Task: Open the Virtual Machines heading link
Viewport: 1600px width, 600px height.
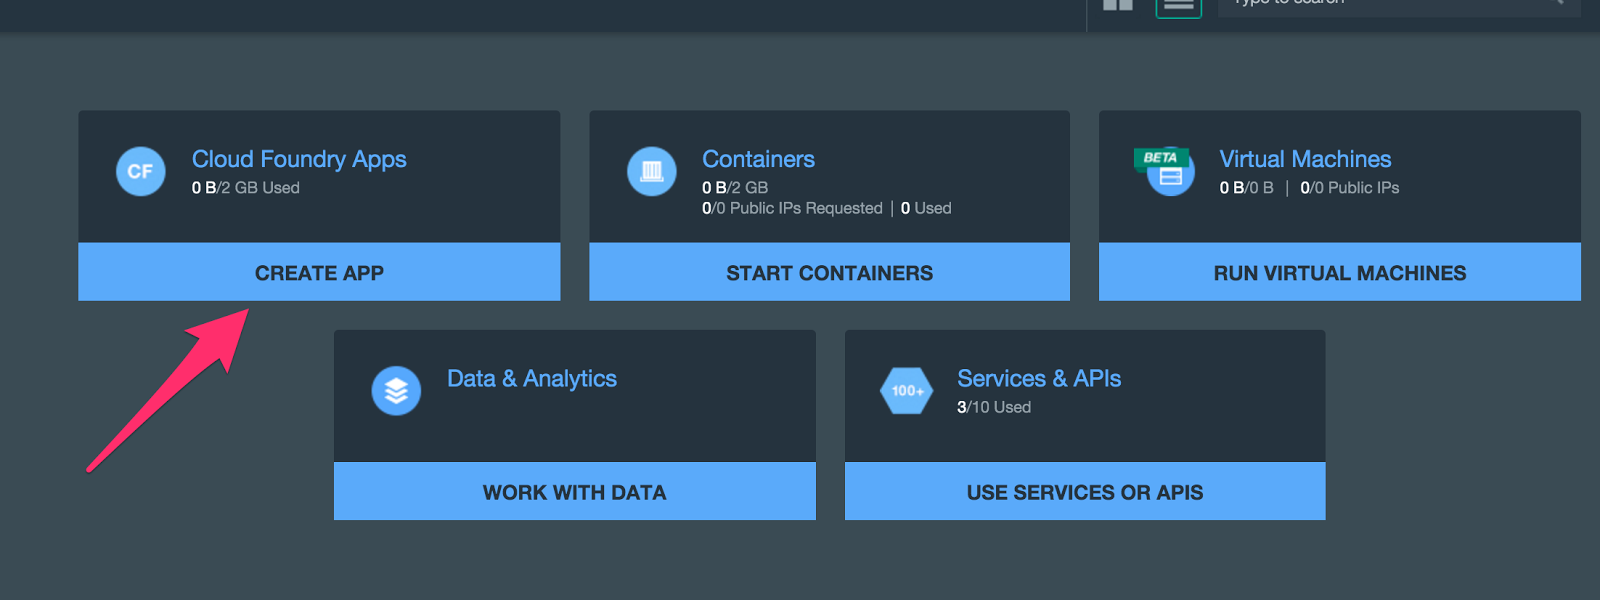Action: tap(1305, 160)
